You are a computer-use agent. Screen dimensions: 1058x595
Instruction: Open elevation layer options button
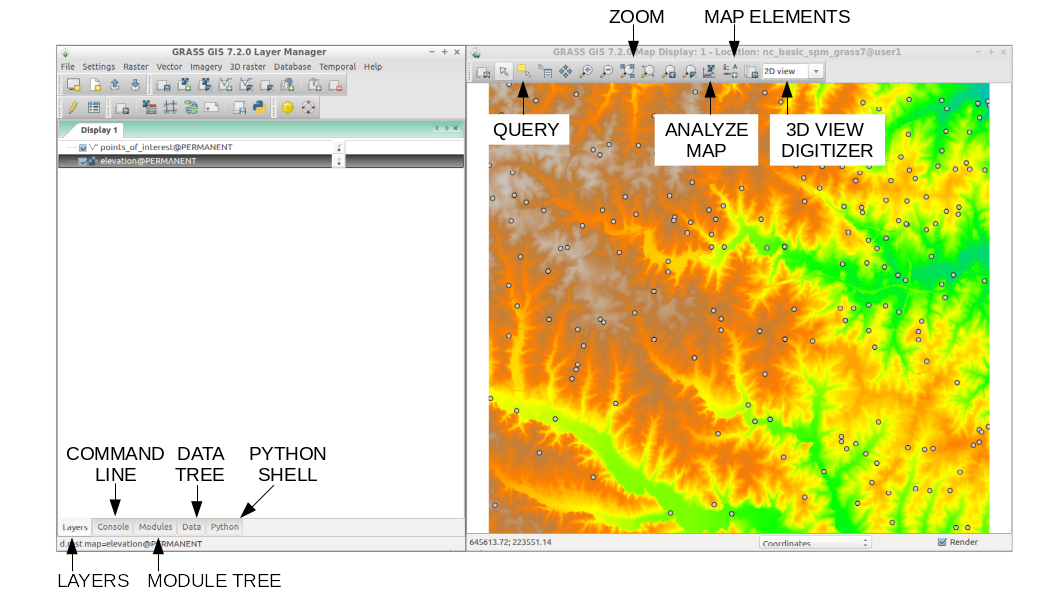(x=339, y=161)
